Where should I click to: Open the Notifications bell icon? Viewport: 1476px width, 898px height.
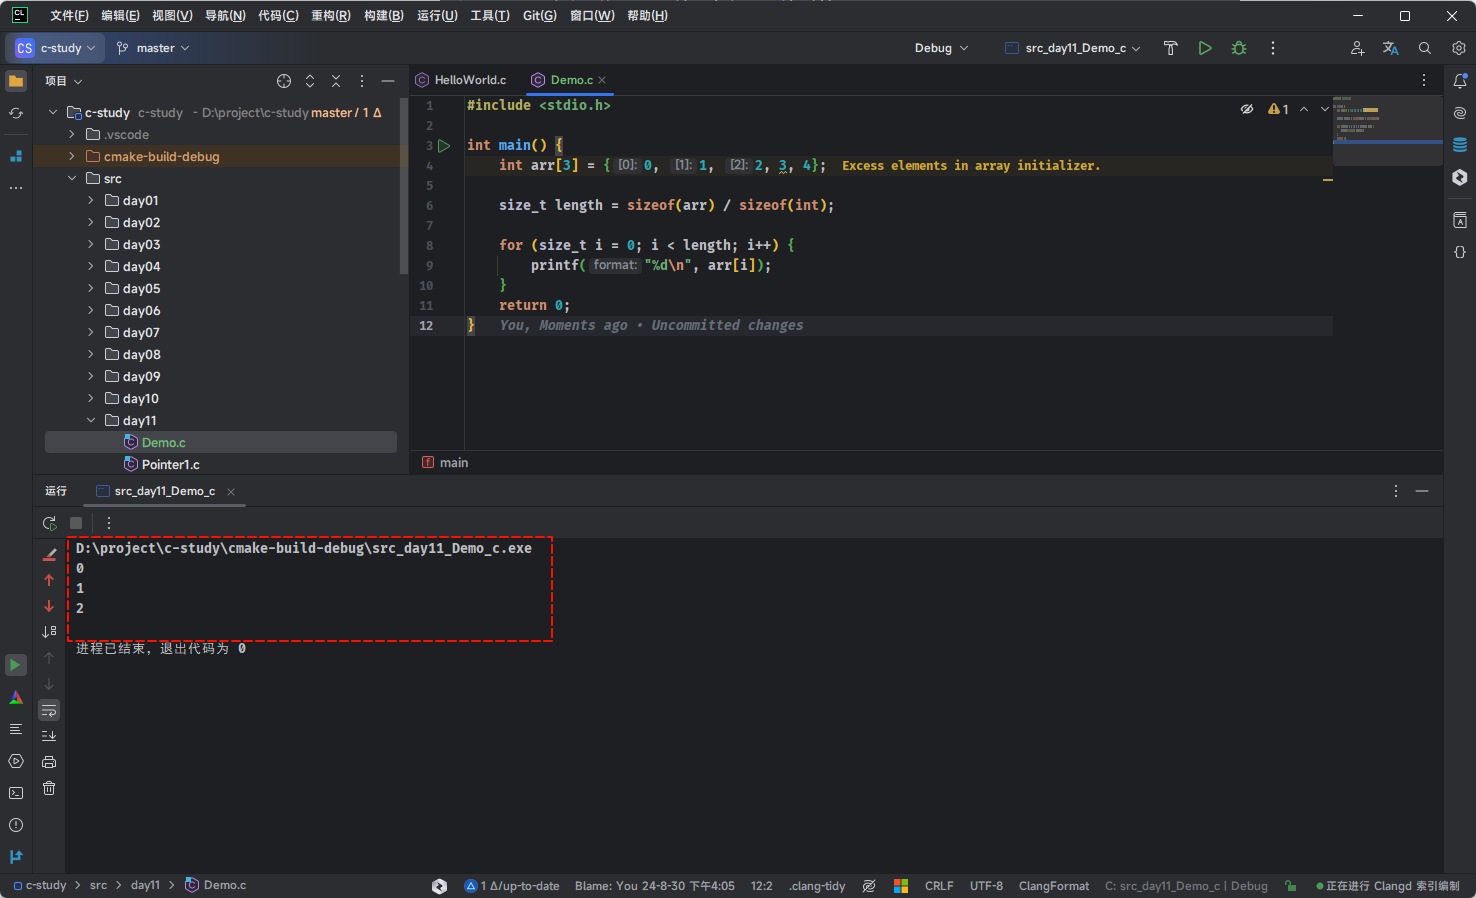pyautogui.click(x=1460, y=81)
